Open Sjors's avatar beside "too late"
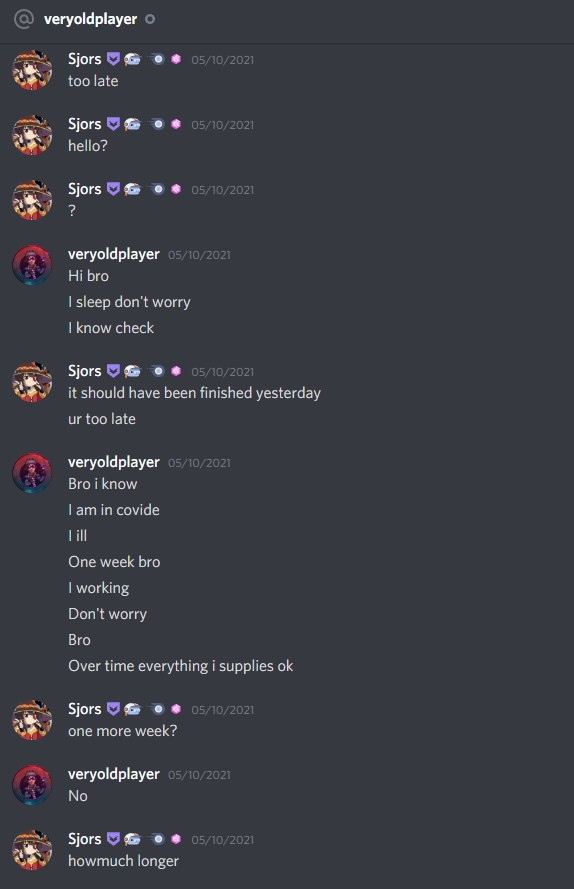The height and width of the screenshot is (889, 574). (x=32, y=70)
